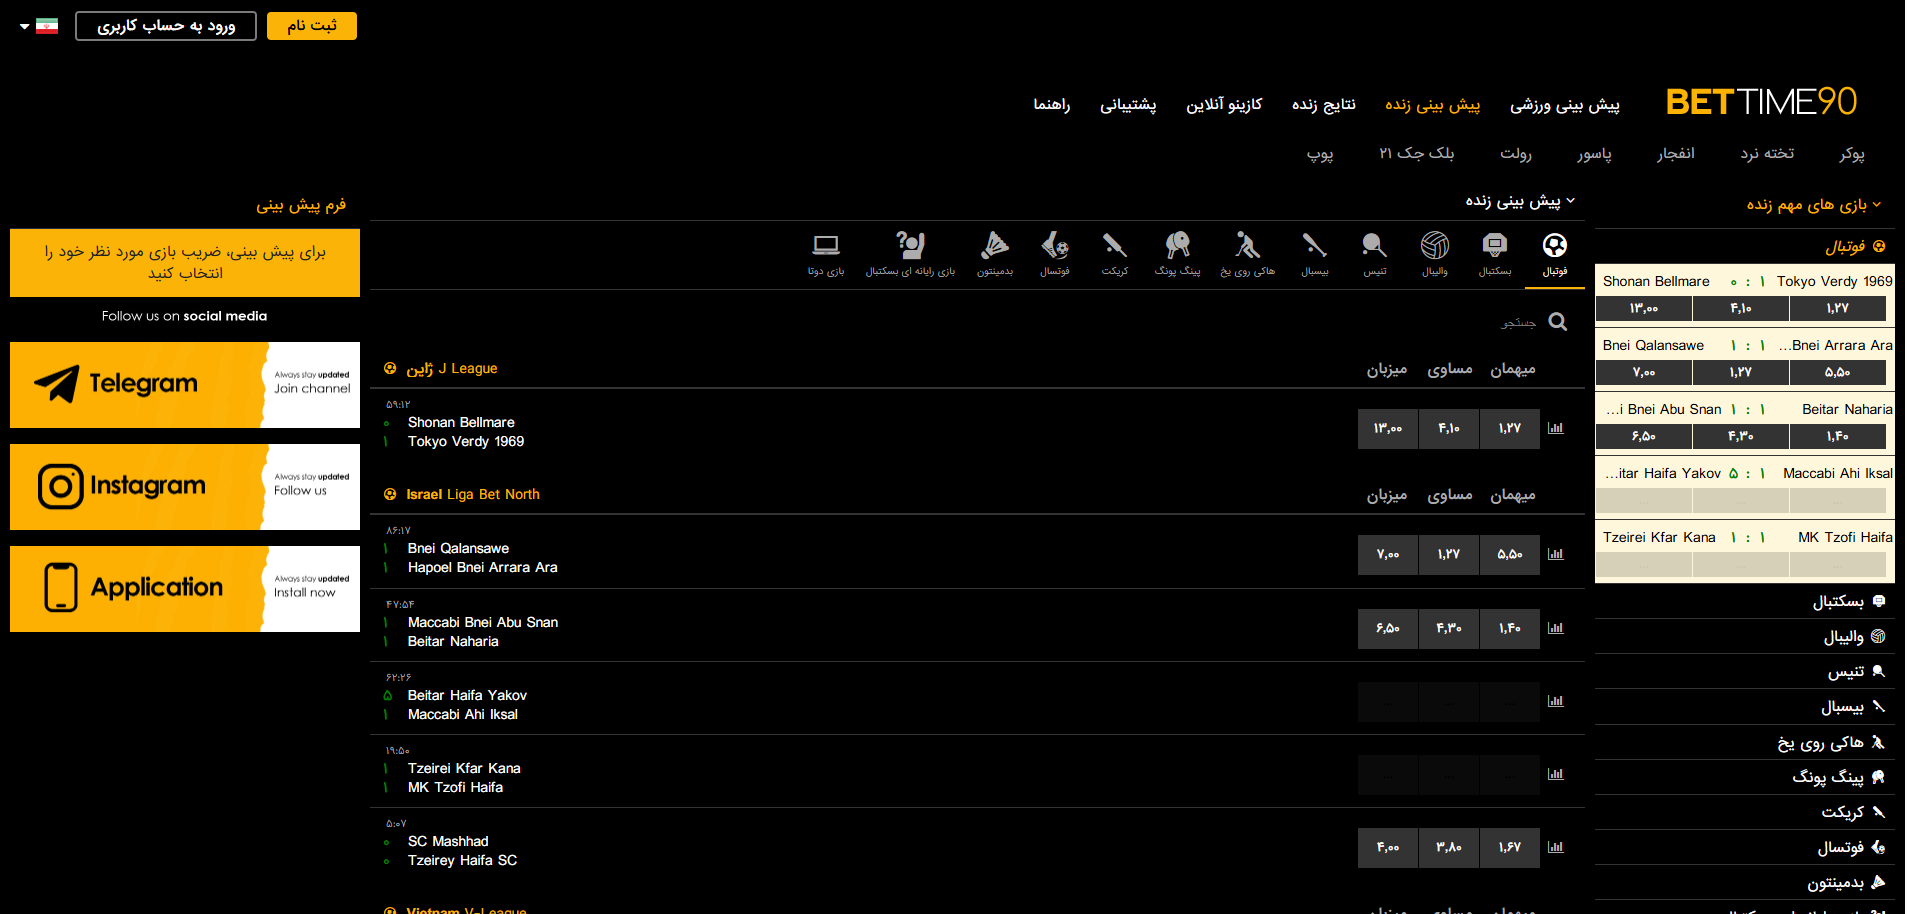
Task: Expand هاکی روی یخ in the sidebar sports list
Action: (x=1820, y=742)
